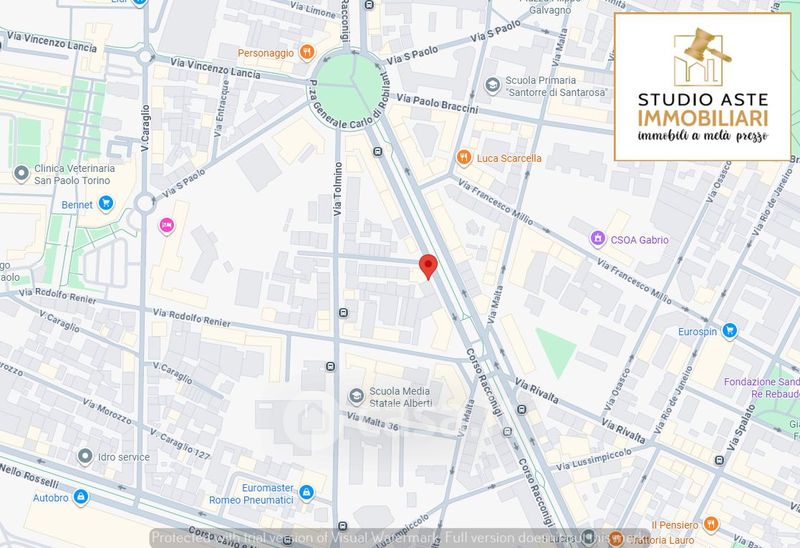Open the Il Pensiero restaurant icon
This screenshot has height=548, width=800.
click(x=711, y=523)
